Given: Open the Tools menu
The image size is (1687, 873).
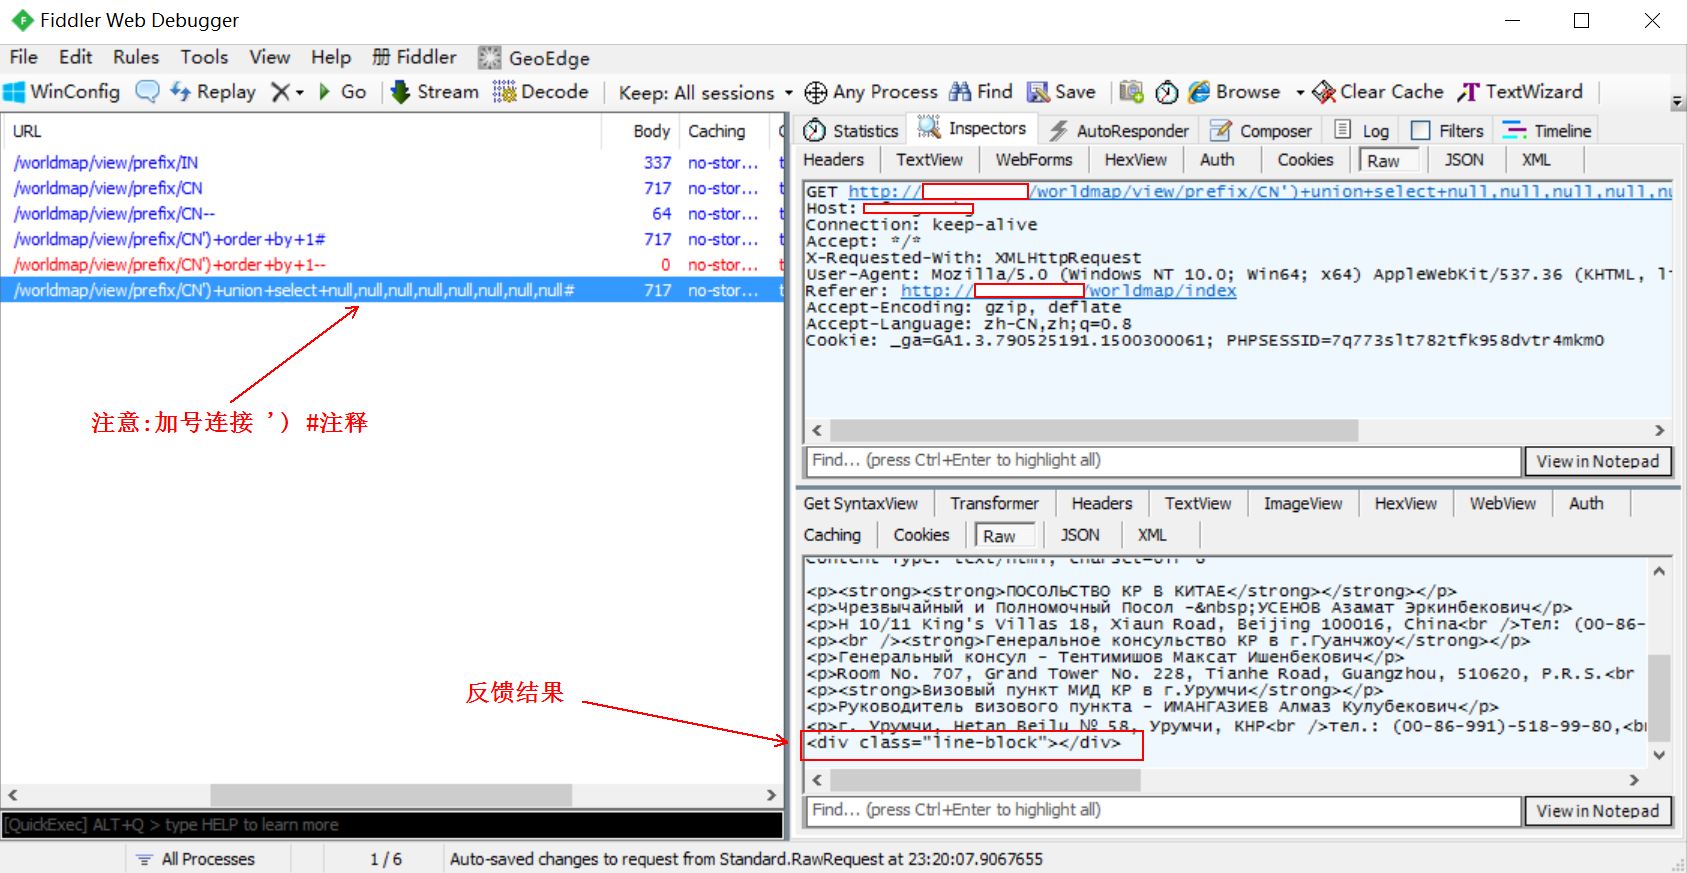Looking at the screenshot, I should click(204, 57).
